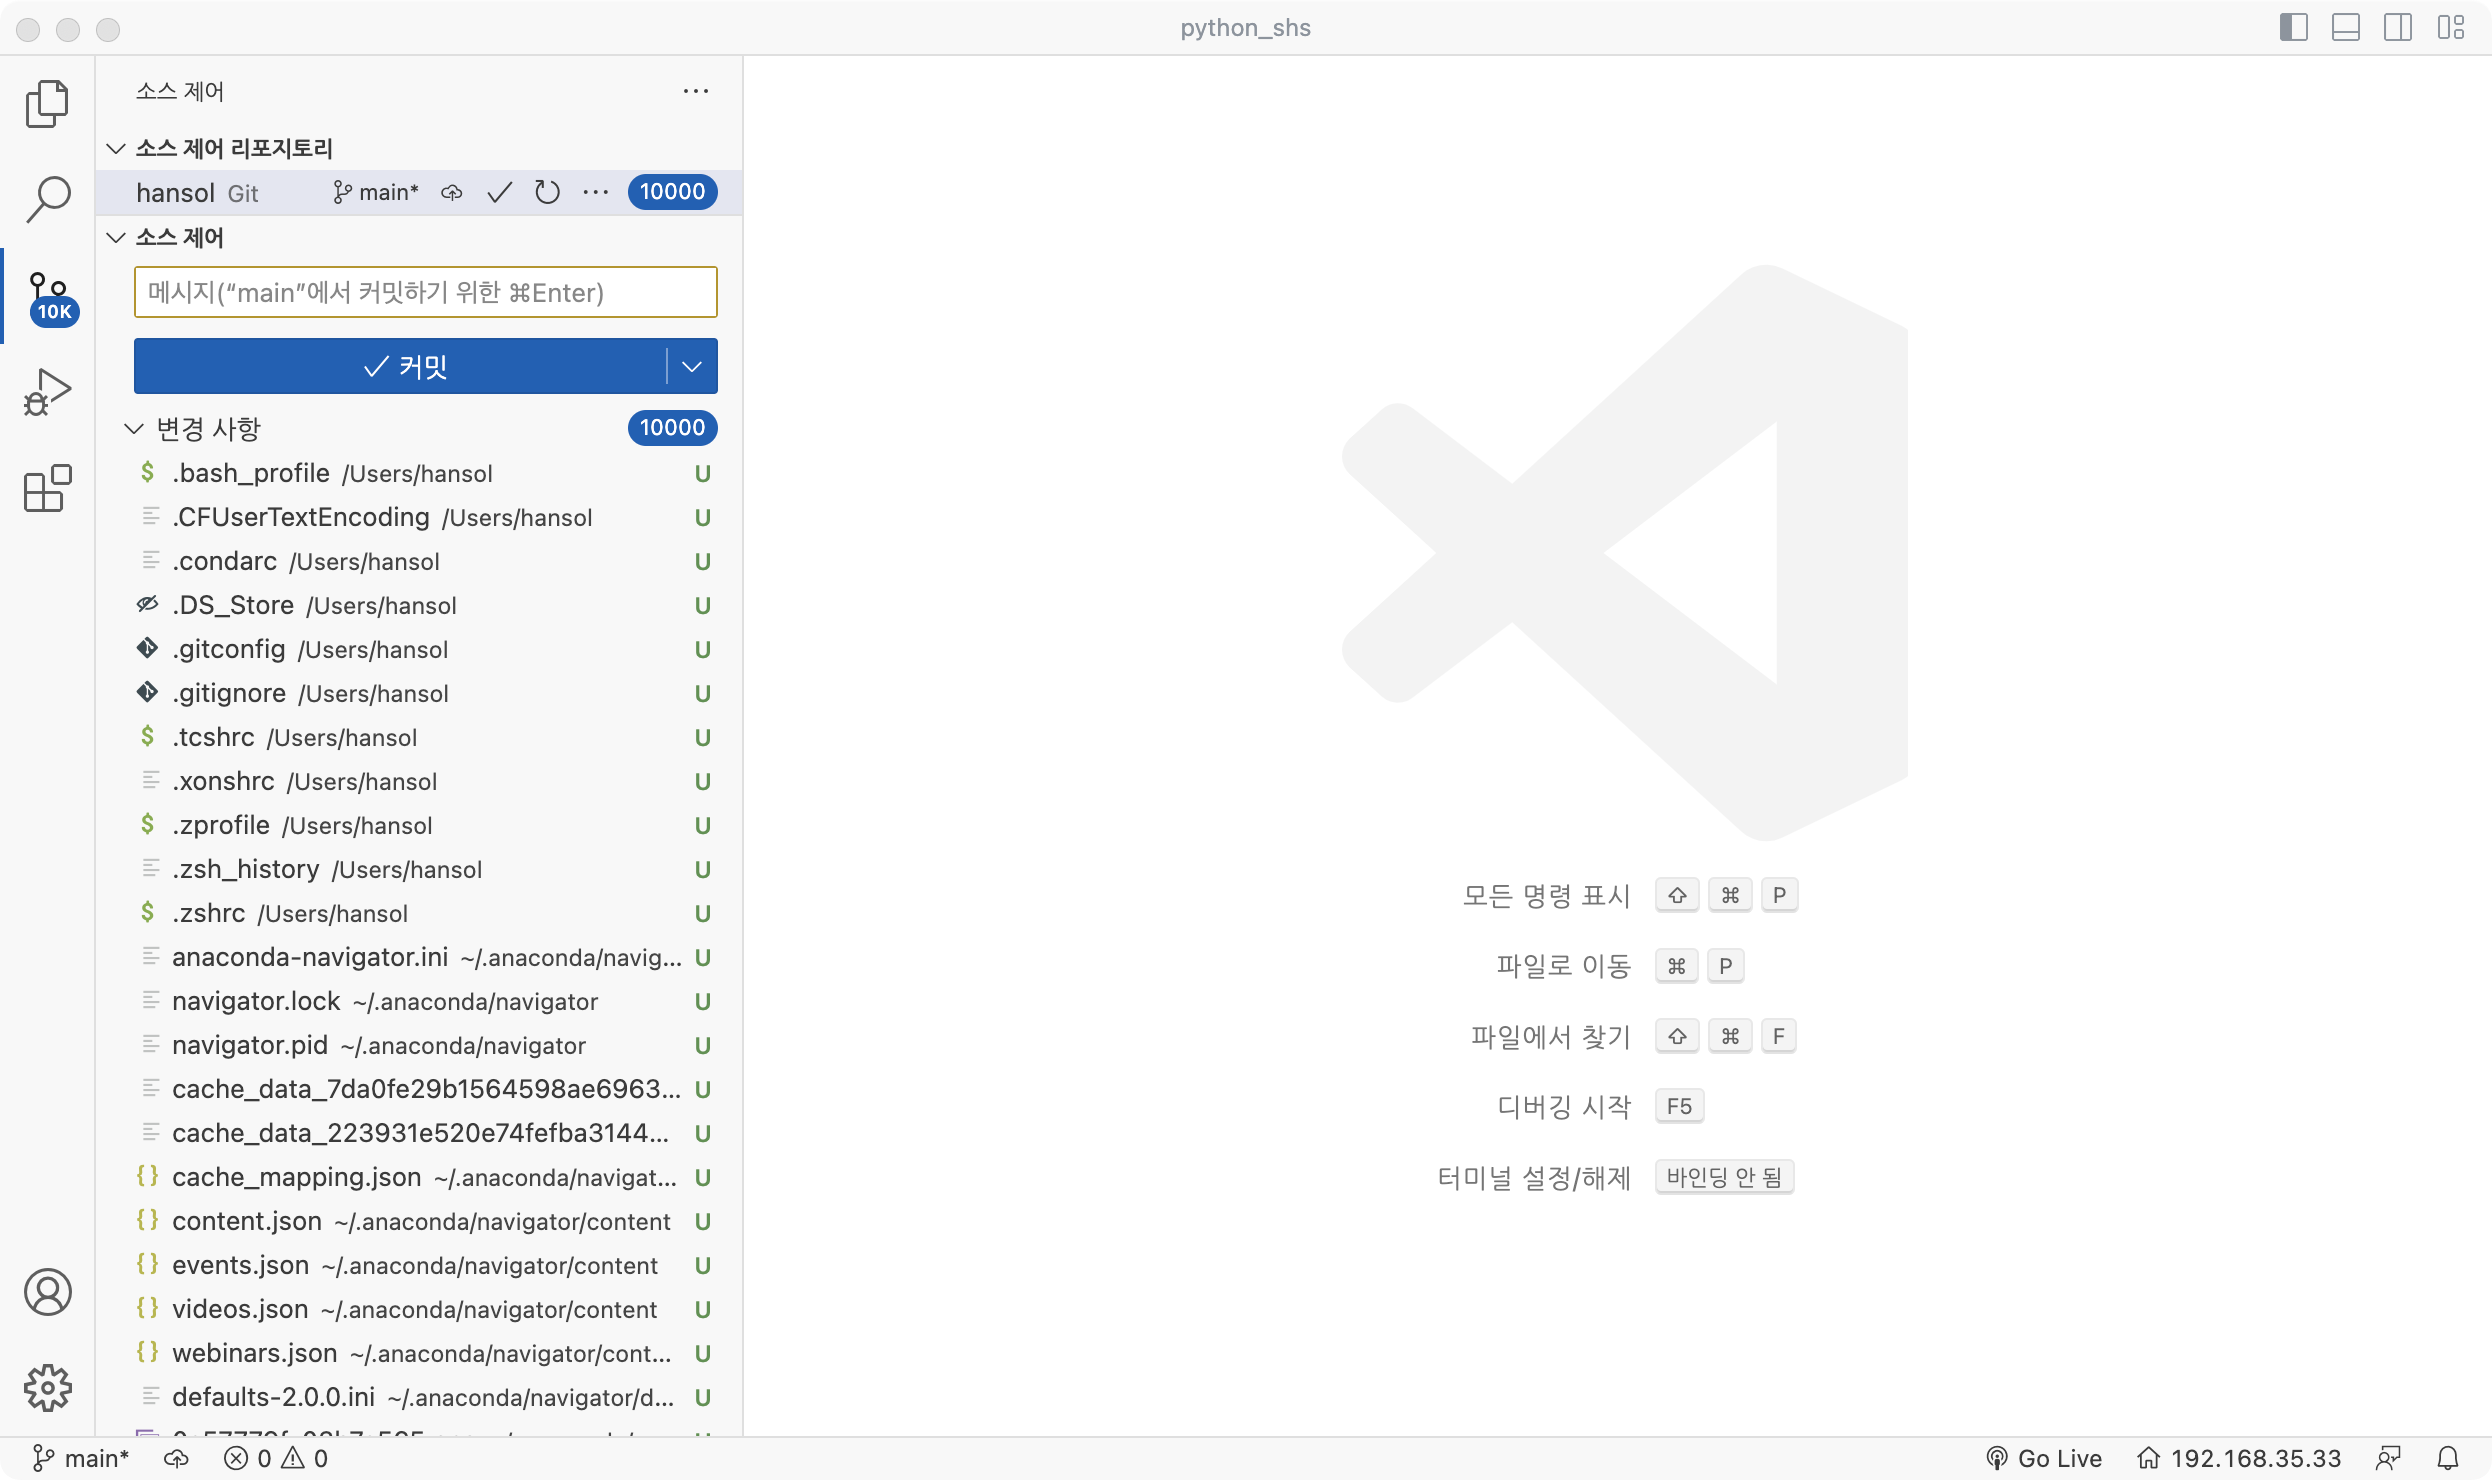Select navigator.lock in changes list
2492x1480 pixels.
(419, 1001)
